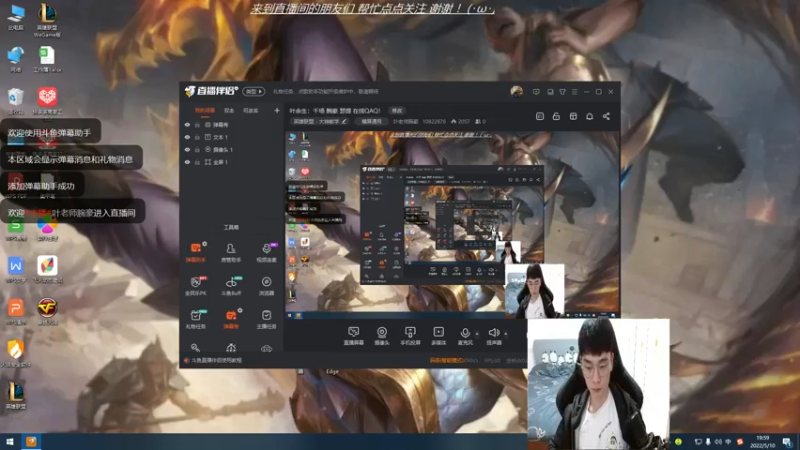Select the 摄像头 1 source row

tap(232, 149)
